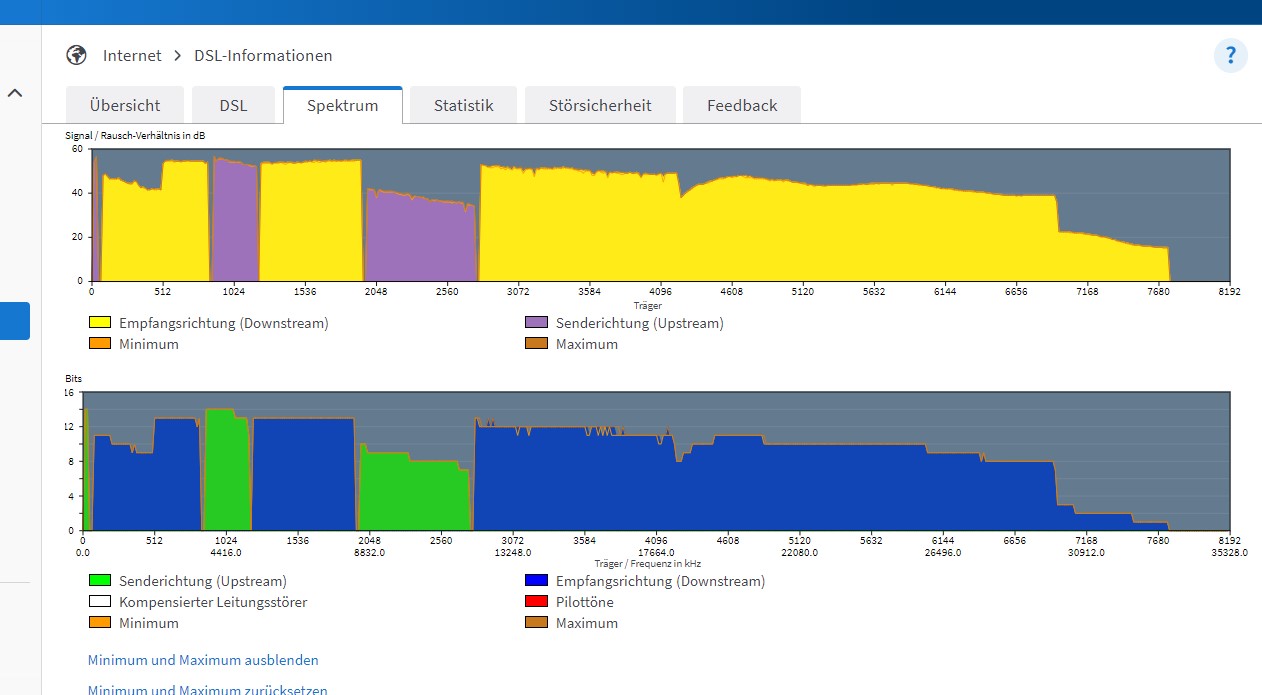Click the yellow Downstream legend swatch
1262x695 pixels.
click(x=100, y=323)
